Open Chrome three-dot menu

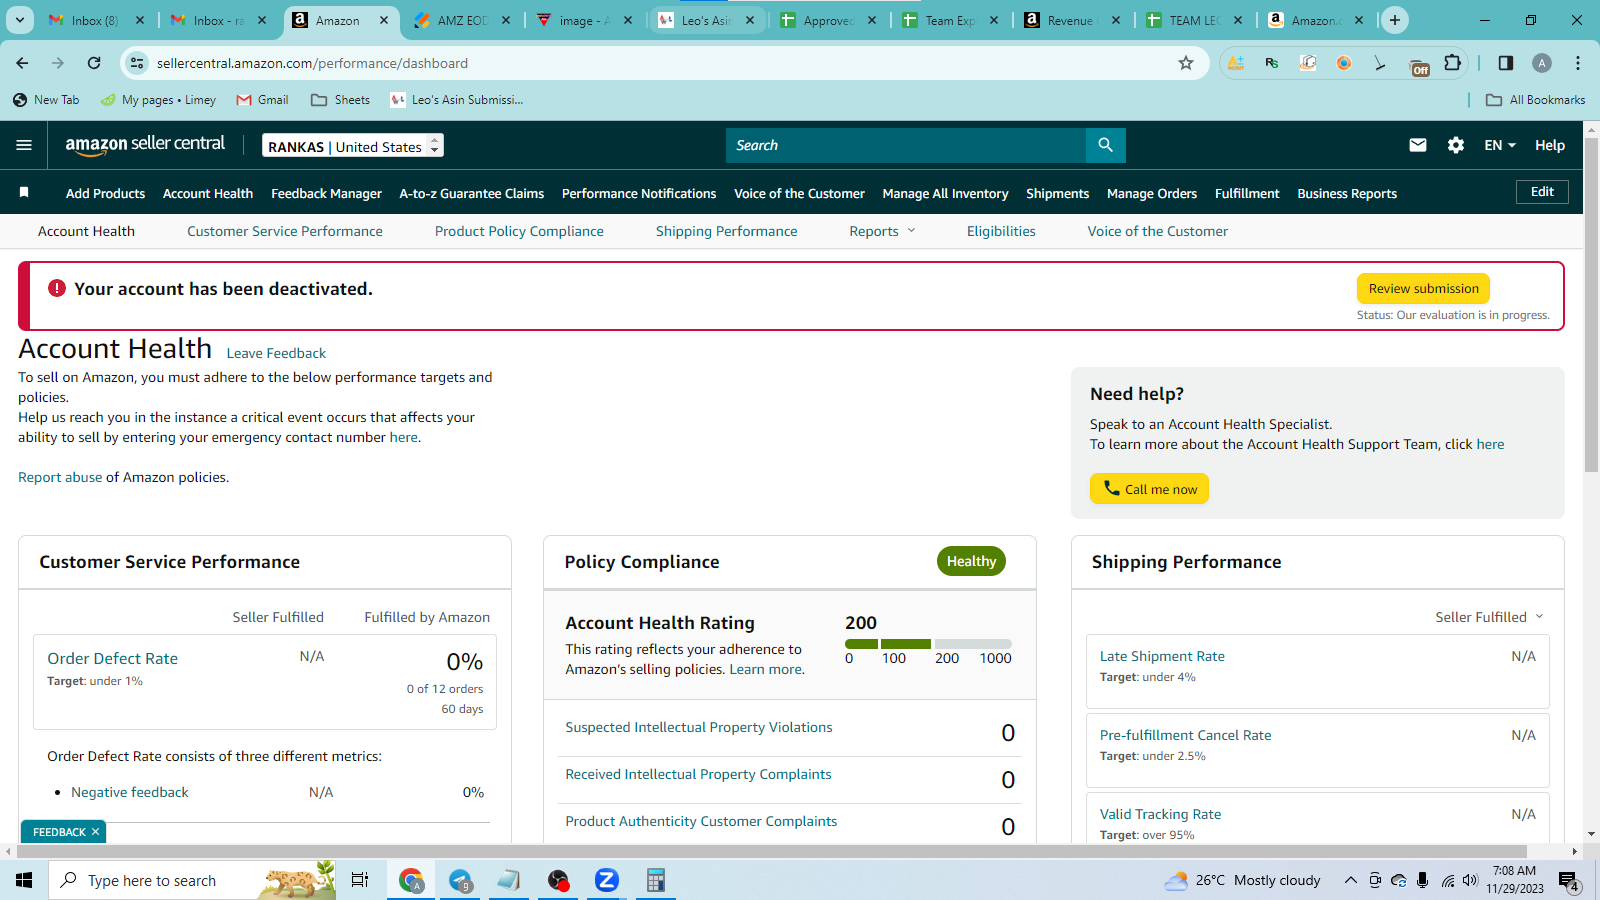tap(1578, 63)
